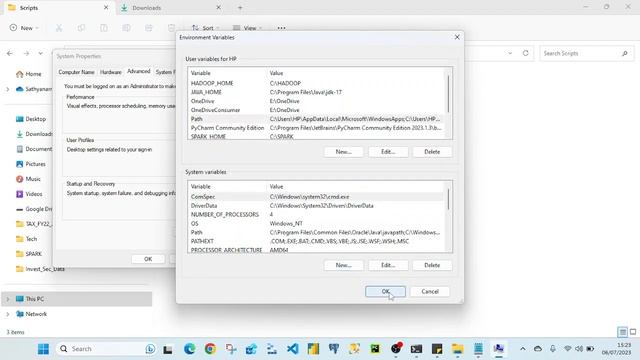
Task: Open File Explorer from the taskbar
Action: pos(458,349)
